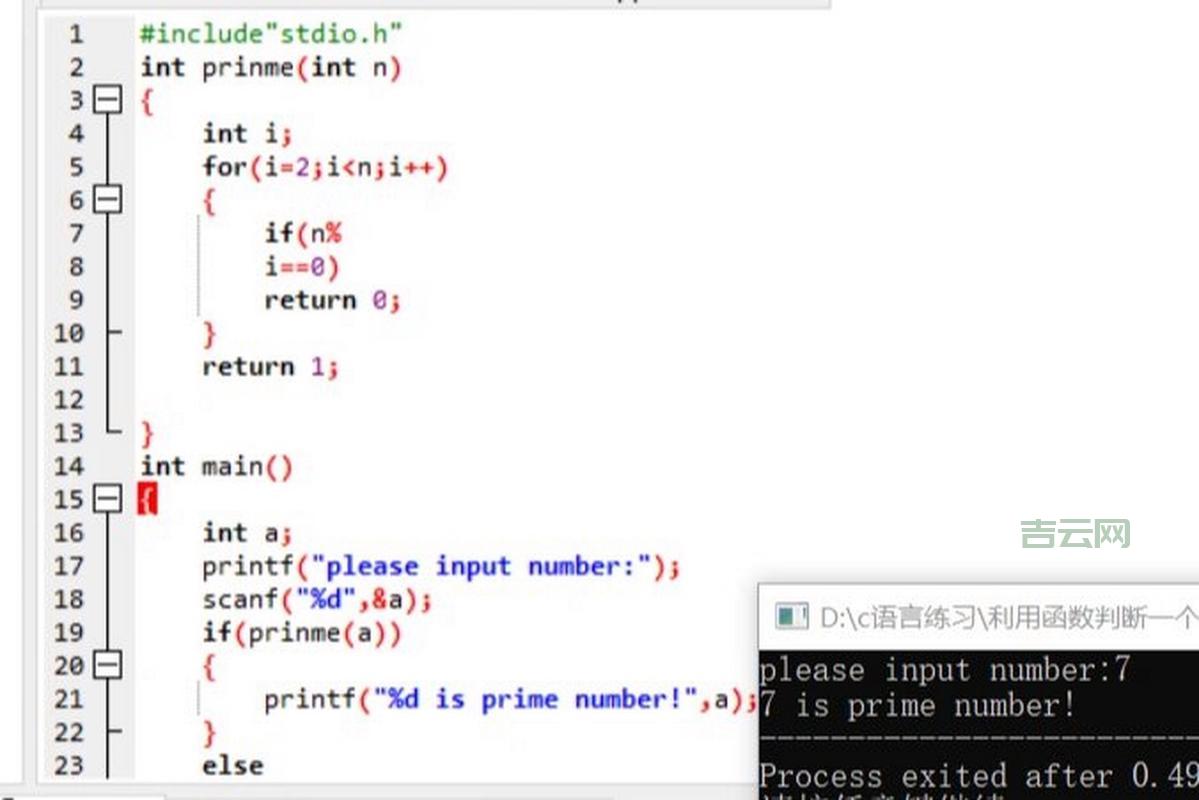Collapse the main function fold at line 15

(106, 499)
